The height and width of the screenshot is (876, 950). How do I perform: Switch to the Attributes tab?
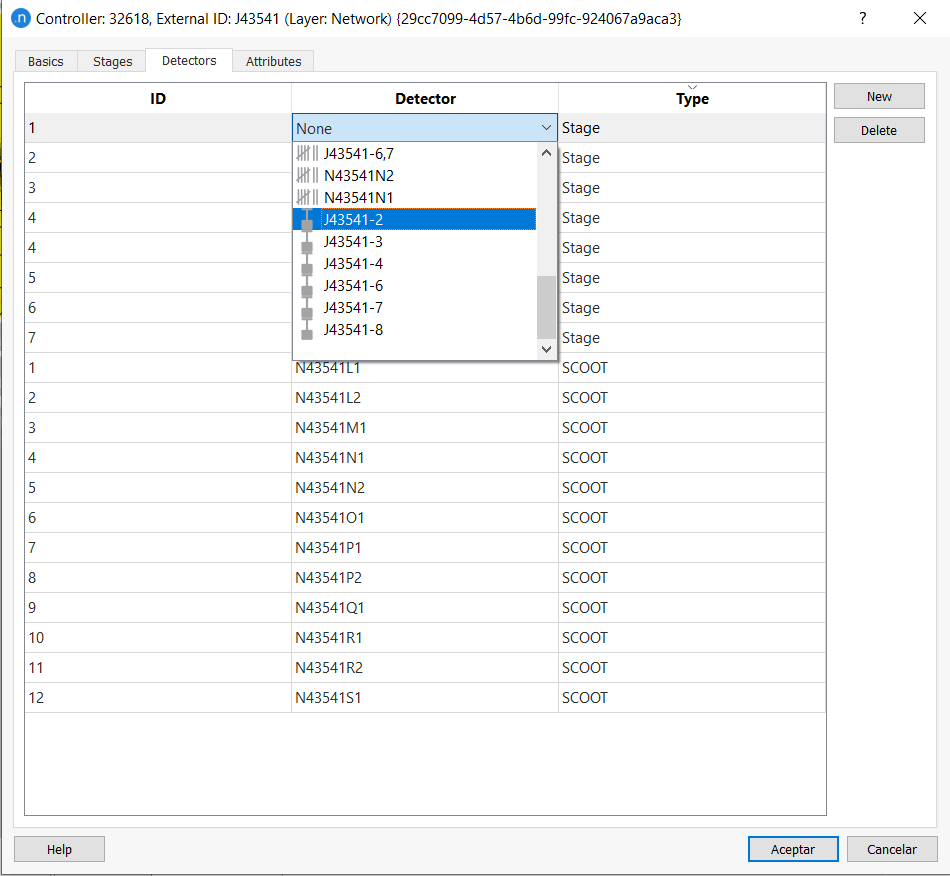pos(272,61)
